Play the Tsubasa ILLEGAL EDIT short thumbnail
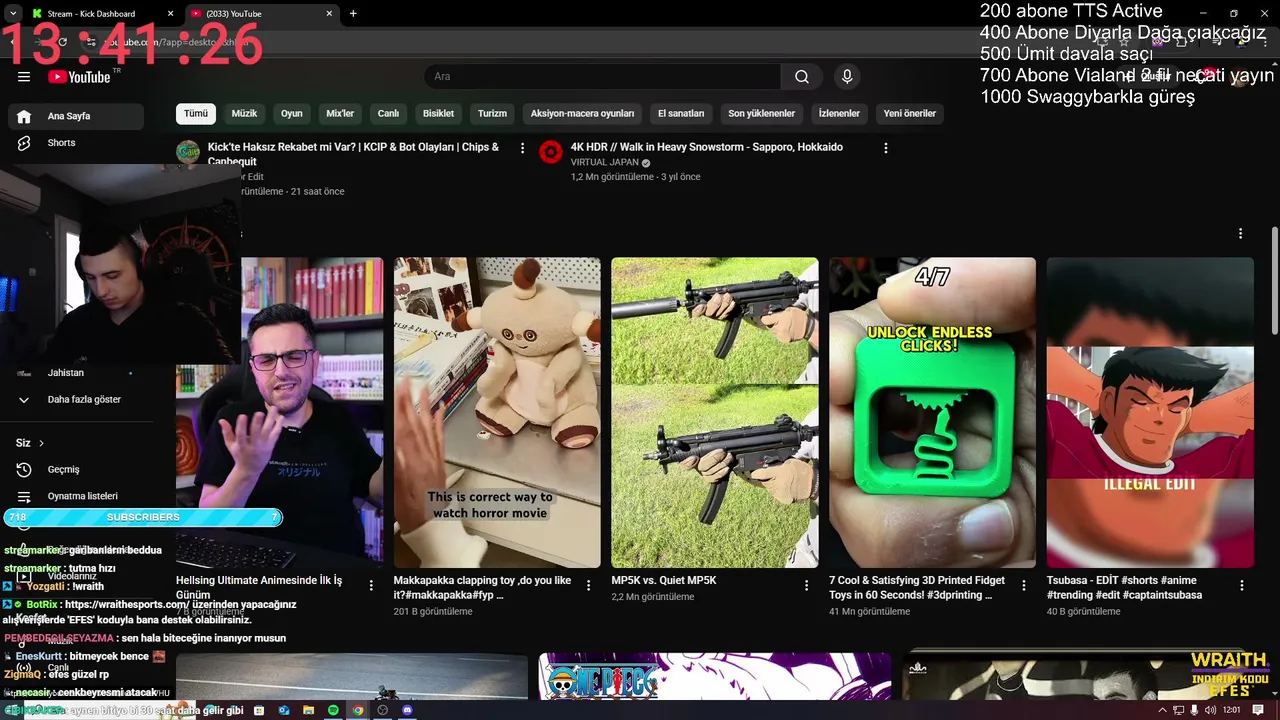Screen dimensions: 1280x720 pos(1150,412)
